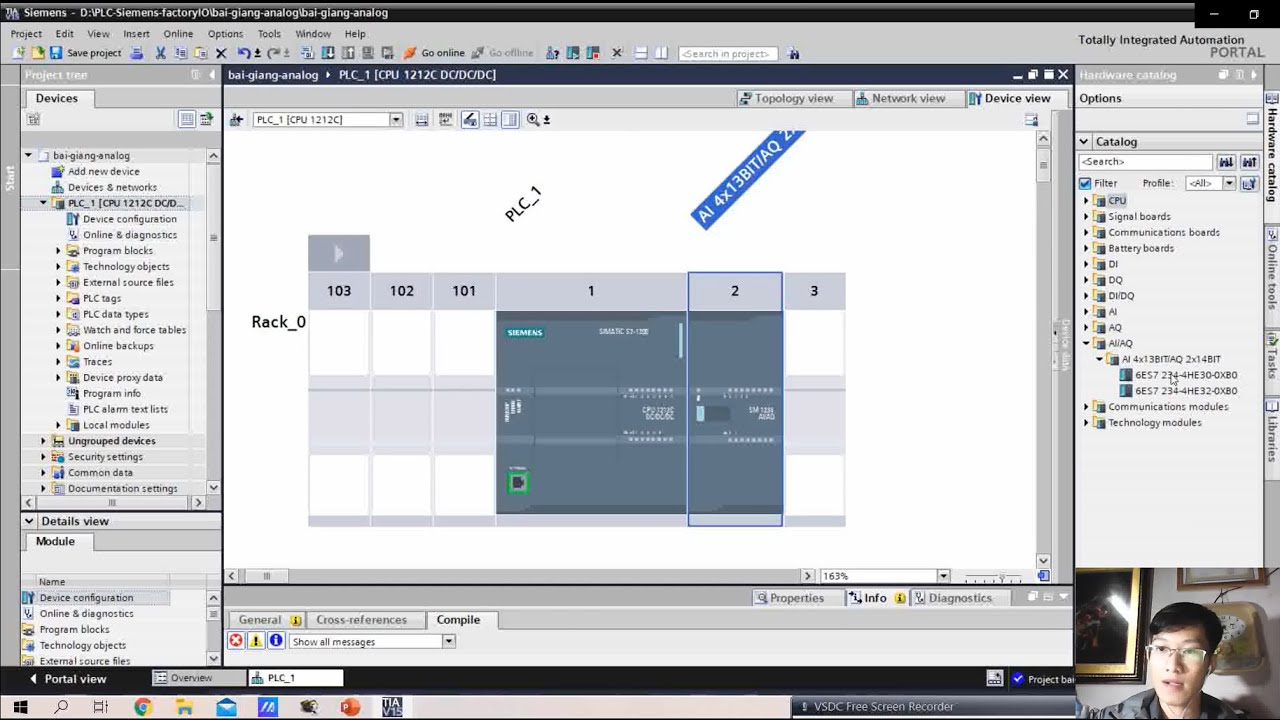Click the Search field in the Catalog
1280x720 pixels.
[x=1146, y=162]
